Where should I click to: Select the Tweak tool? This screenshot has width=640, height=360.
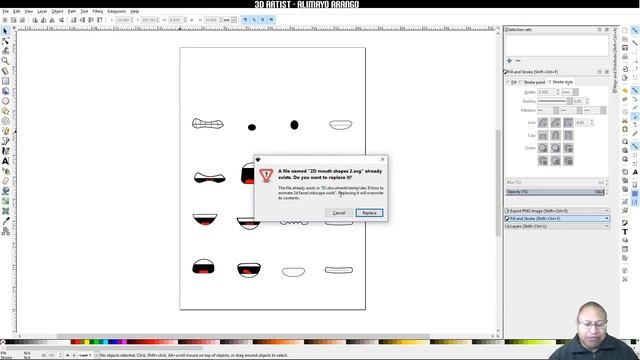click(x=5, y=51)
